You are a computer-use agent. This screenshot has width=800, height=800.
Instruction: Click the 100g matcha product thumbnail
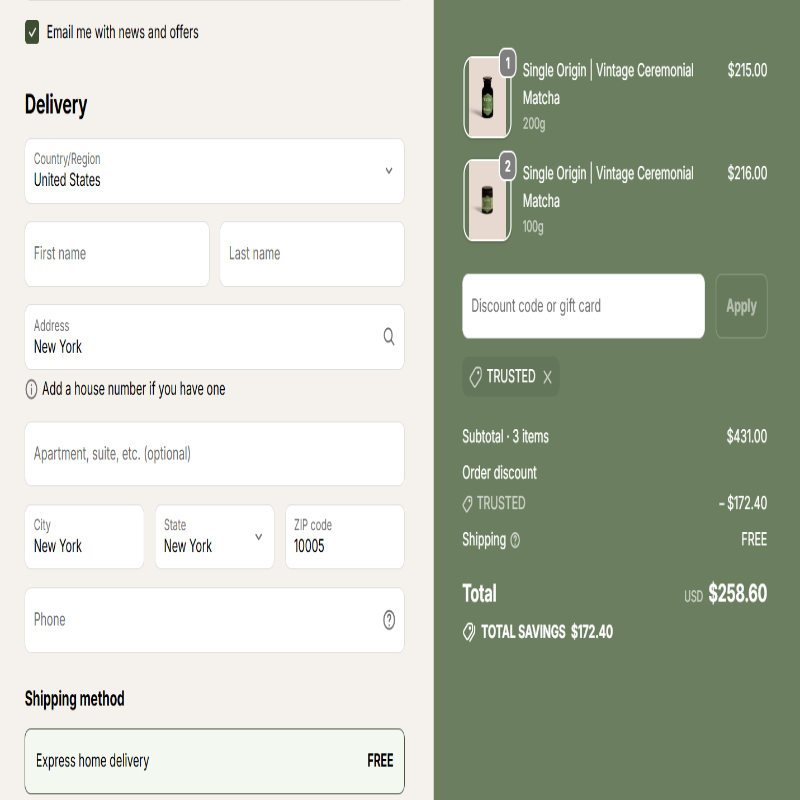pyautogui.click(x=487, y=200)
